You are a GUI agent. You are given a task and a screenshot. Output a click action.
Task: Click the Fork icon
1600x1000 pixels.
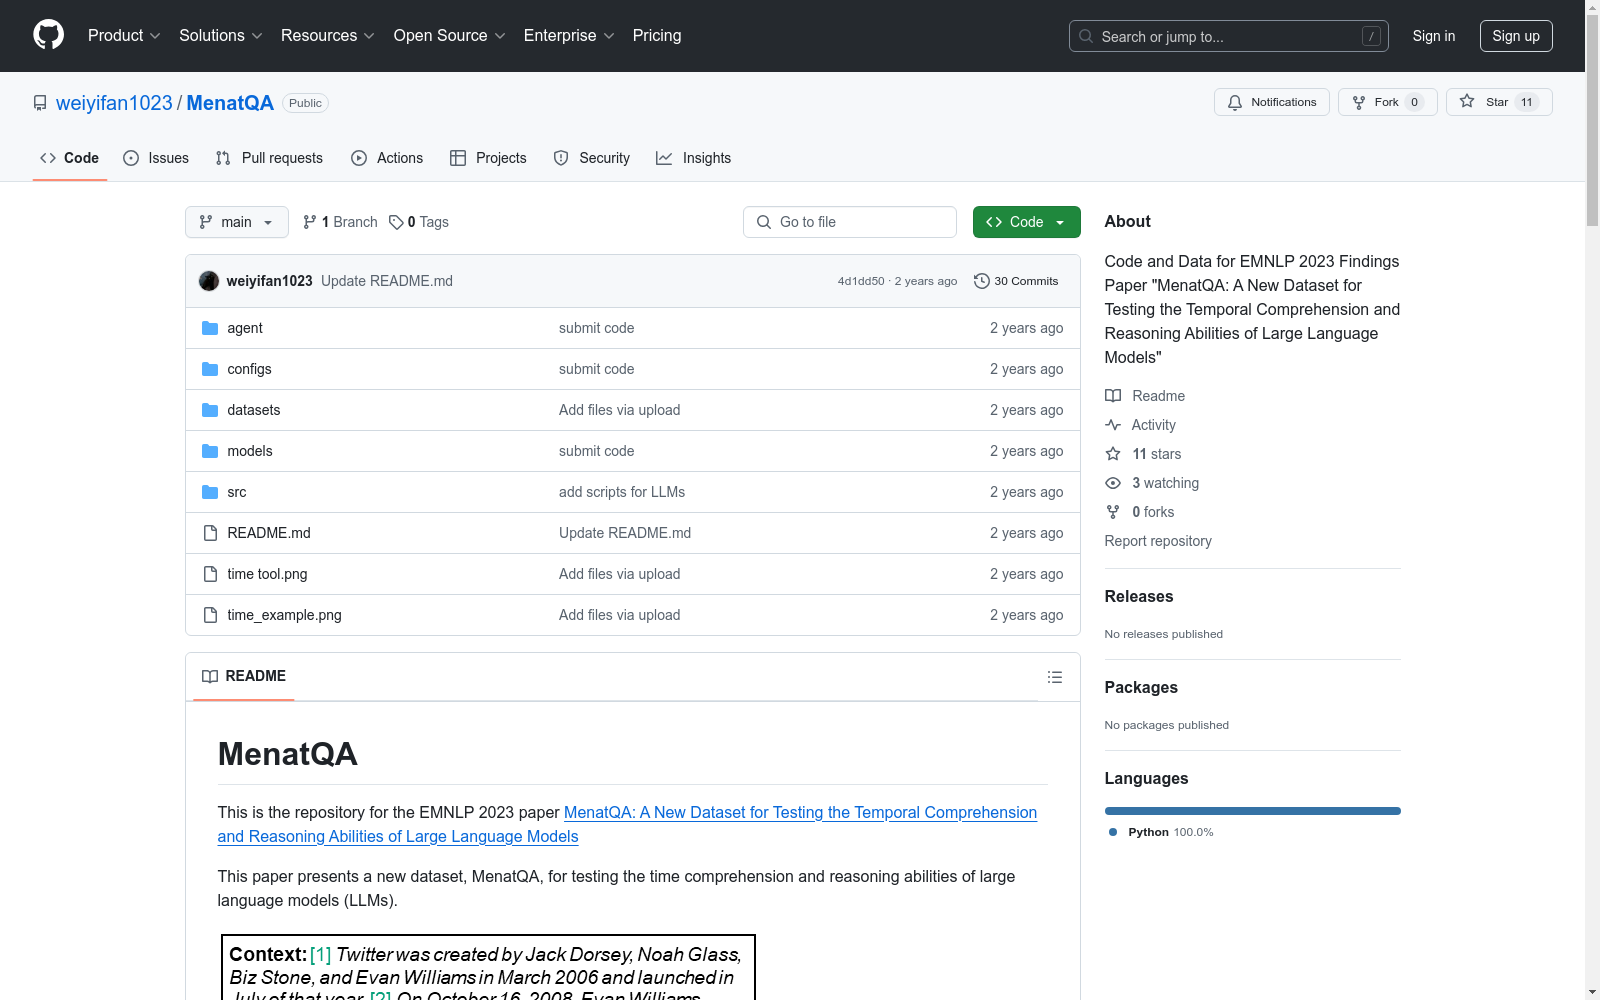click(1359, 102)
